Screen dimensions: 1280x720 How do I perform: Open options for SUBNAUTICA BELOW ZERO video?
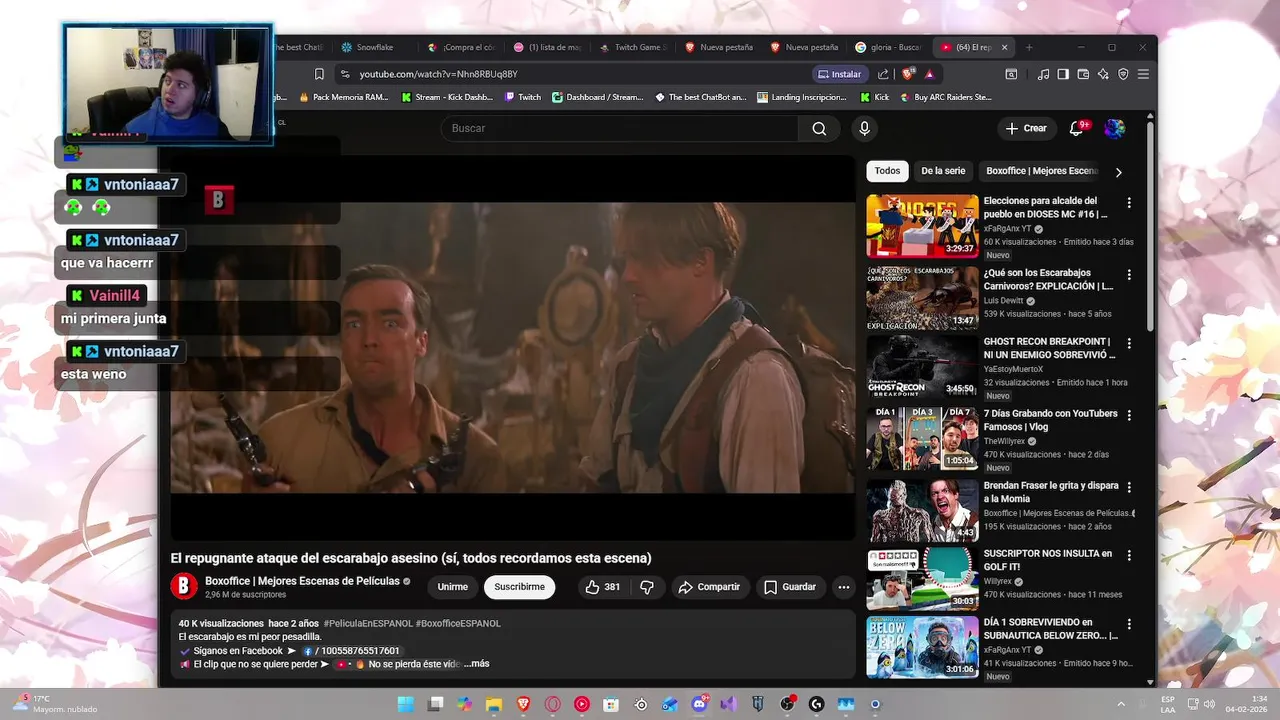click(x=1129, y=624)
